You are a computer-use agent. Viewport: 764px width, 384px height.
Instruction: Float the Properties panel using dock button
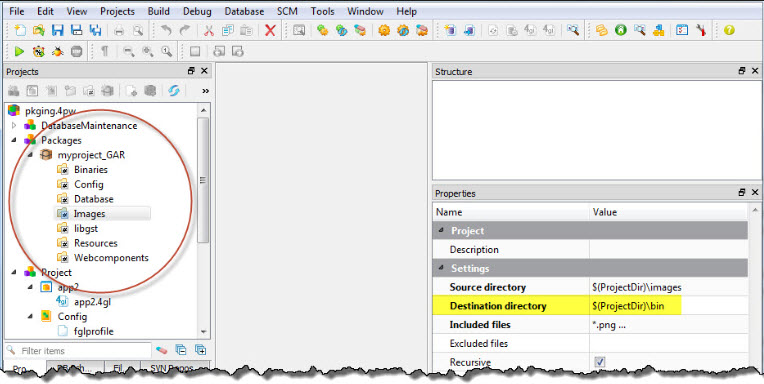pos(742,193)
